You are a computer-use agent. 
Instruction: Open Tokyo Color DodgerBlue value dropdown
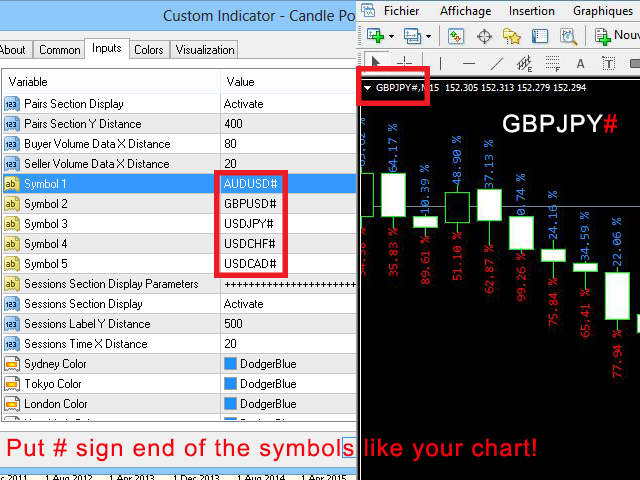(x=289, y=384)
